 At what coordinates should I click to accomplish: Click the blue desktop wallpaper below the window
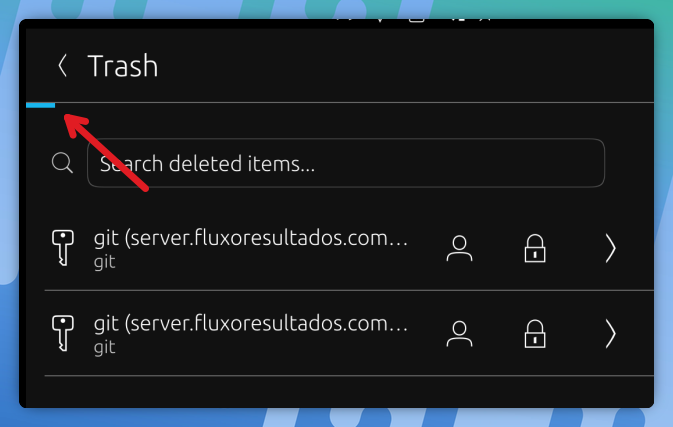pyautogui.click(x=336, y=418)
